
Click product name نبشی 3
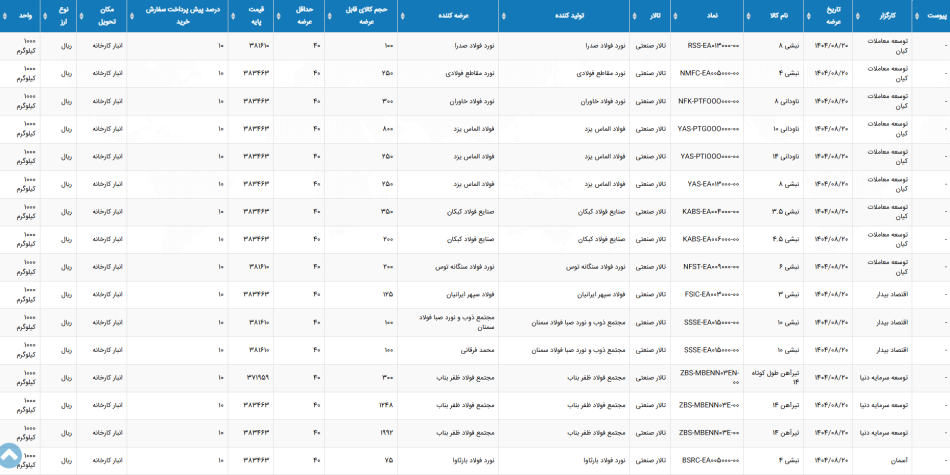pyautogui.click(x=790, y=295)
